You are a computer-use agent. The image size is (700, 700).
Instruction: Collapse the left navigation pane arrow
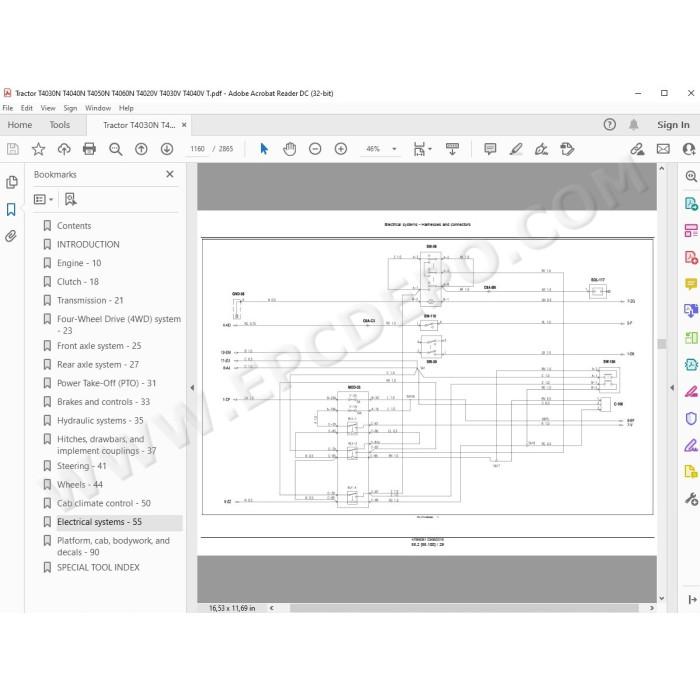pos(192,388)
